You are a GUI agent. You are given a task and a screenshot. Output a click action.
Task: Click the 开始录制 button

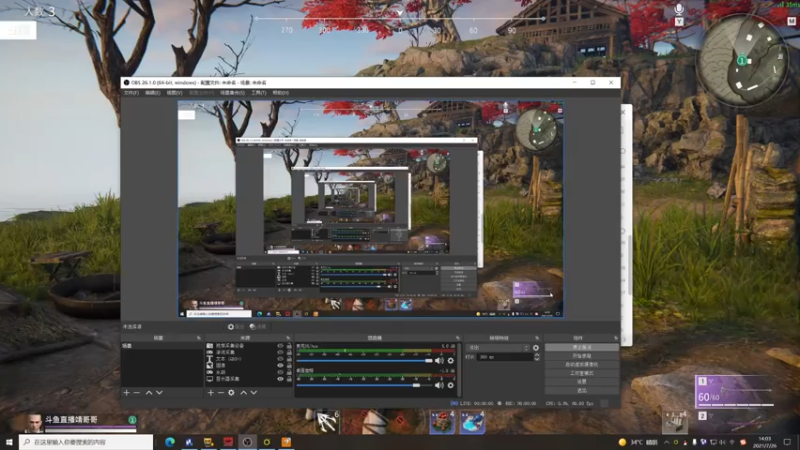coord(582,356)
